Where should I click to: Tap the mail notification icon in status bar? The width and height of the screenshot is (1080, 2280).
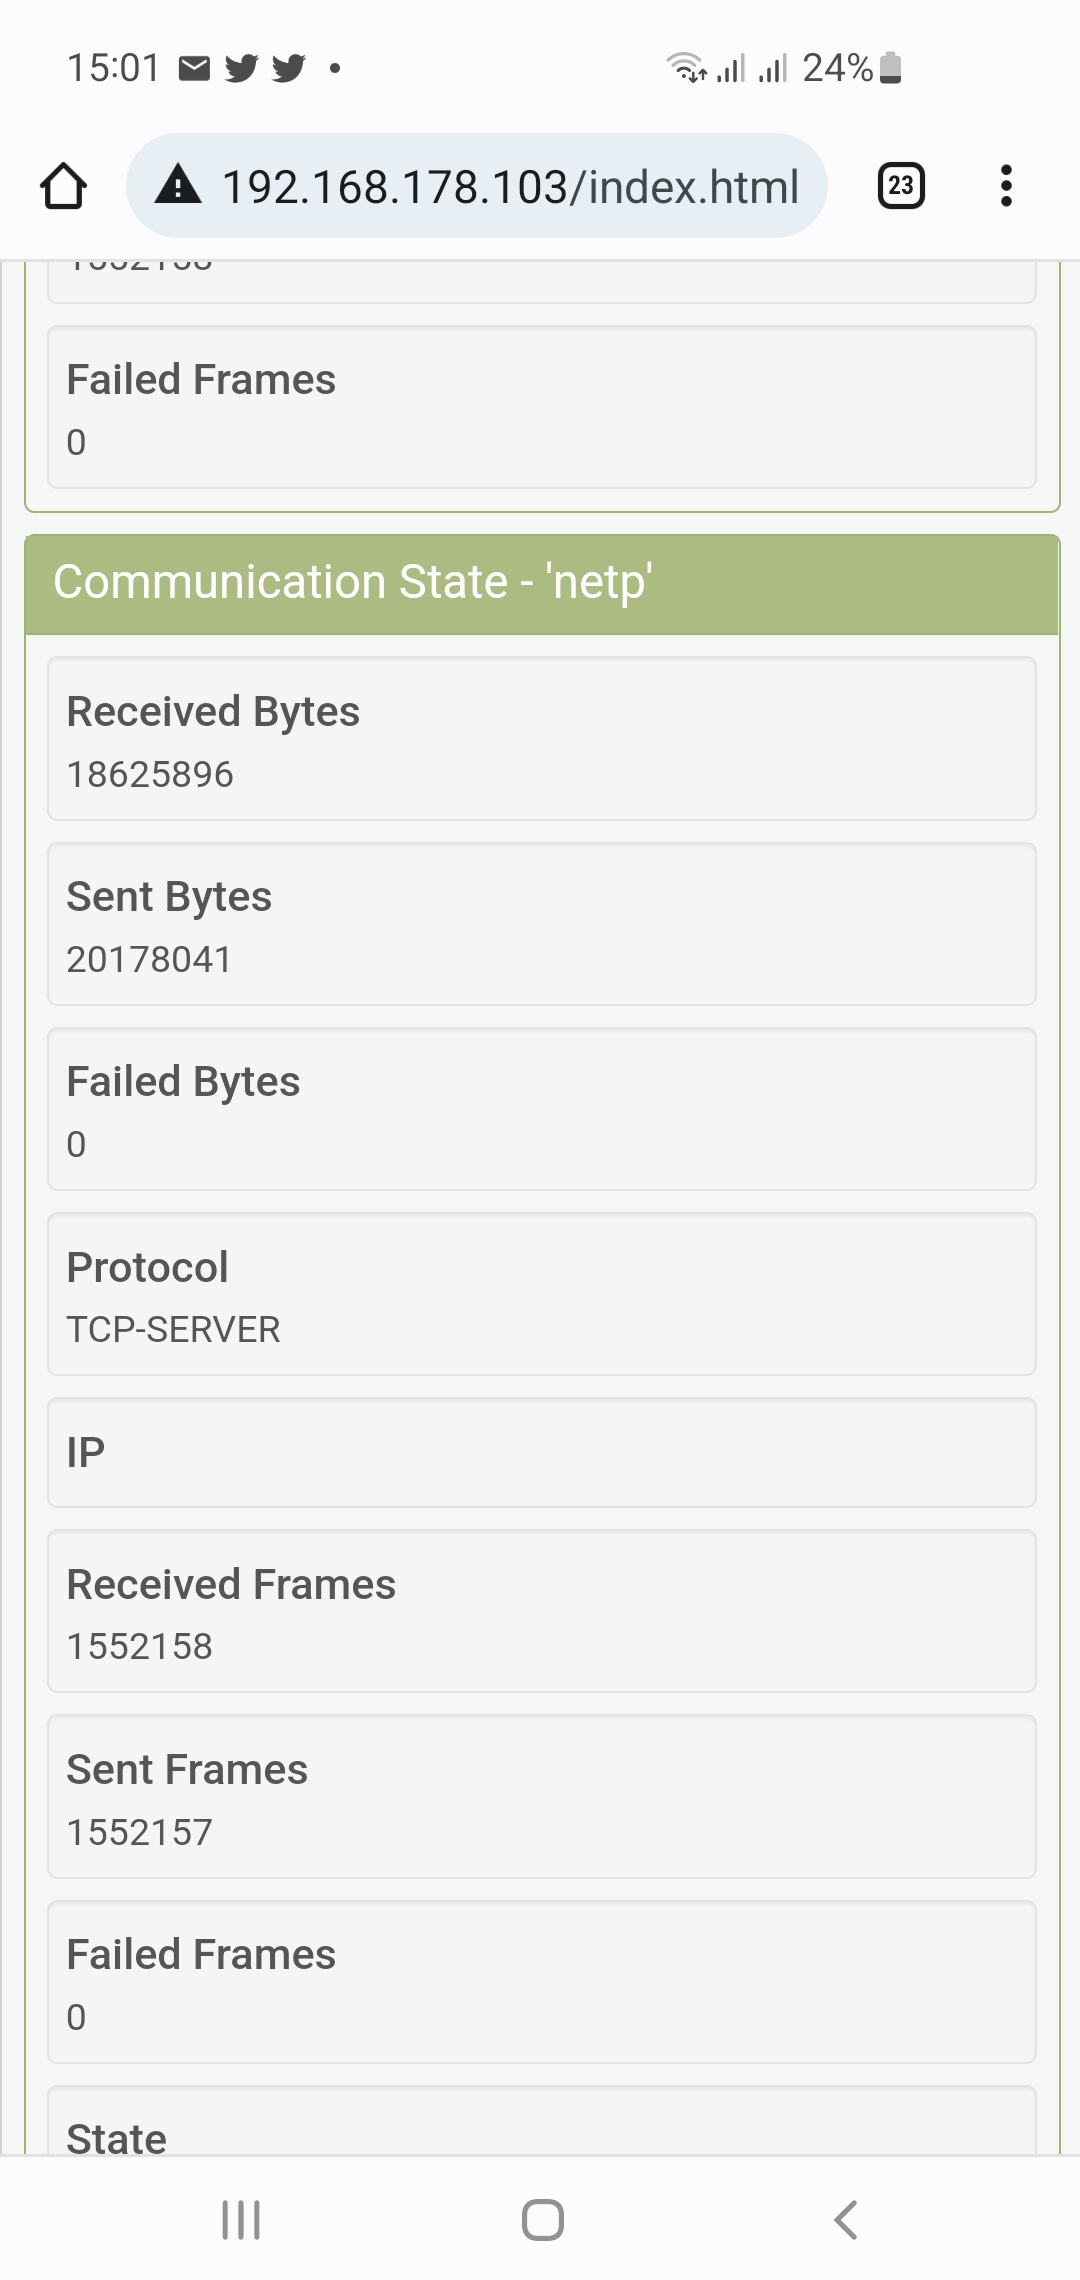pos(194,68)
